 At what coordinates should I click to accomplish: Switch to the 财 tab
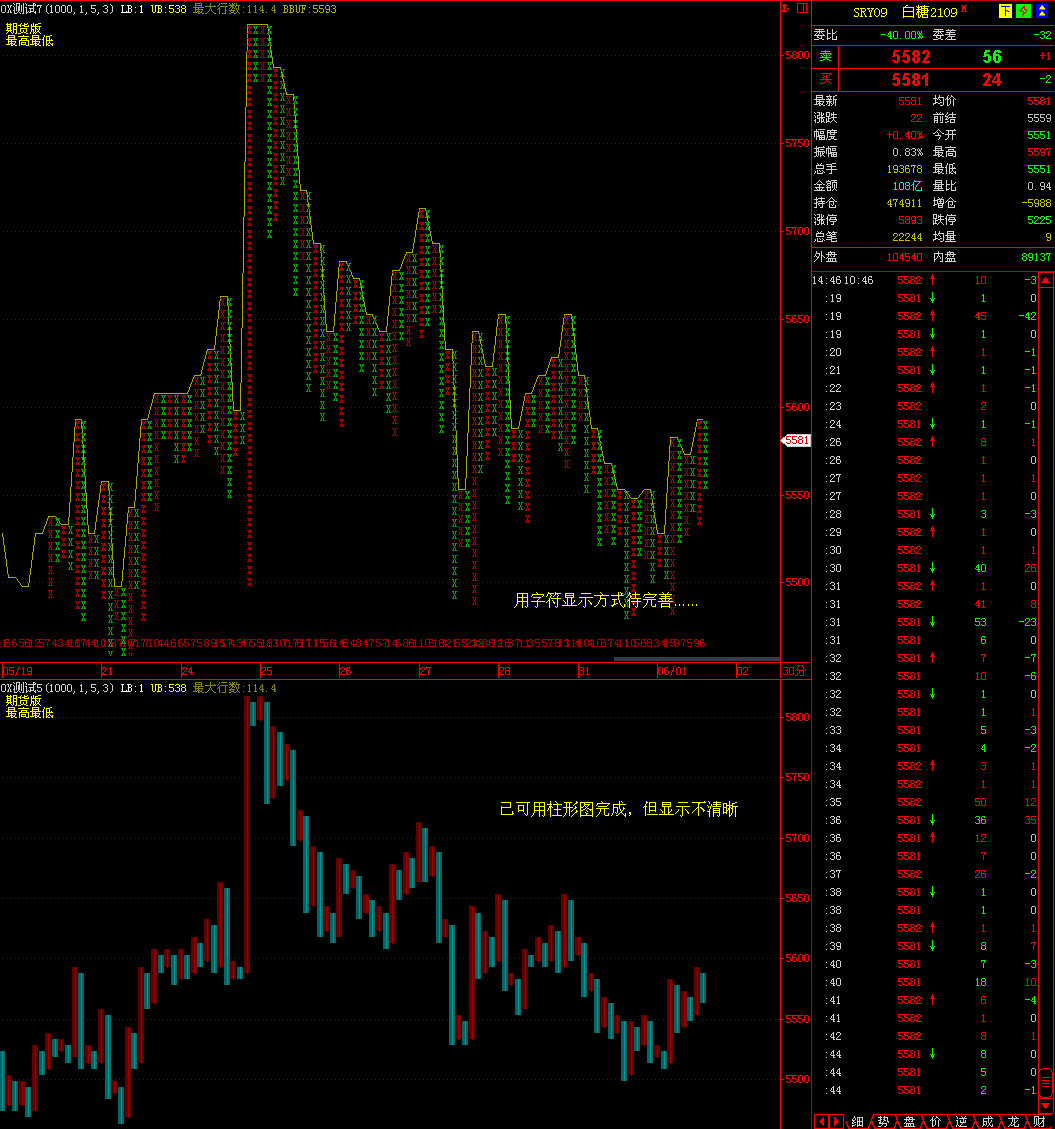point(1038,1122)
